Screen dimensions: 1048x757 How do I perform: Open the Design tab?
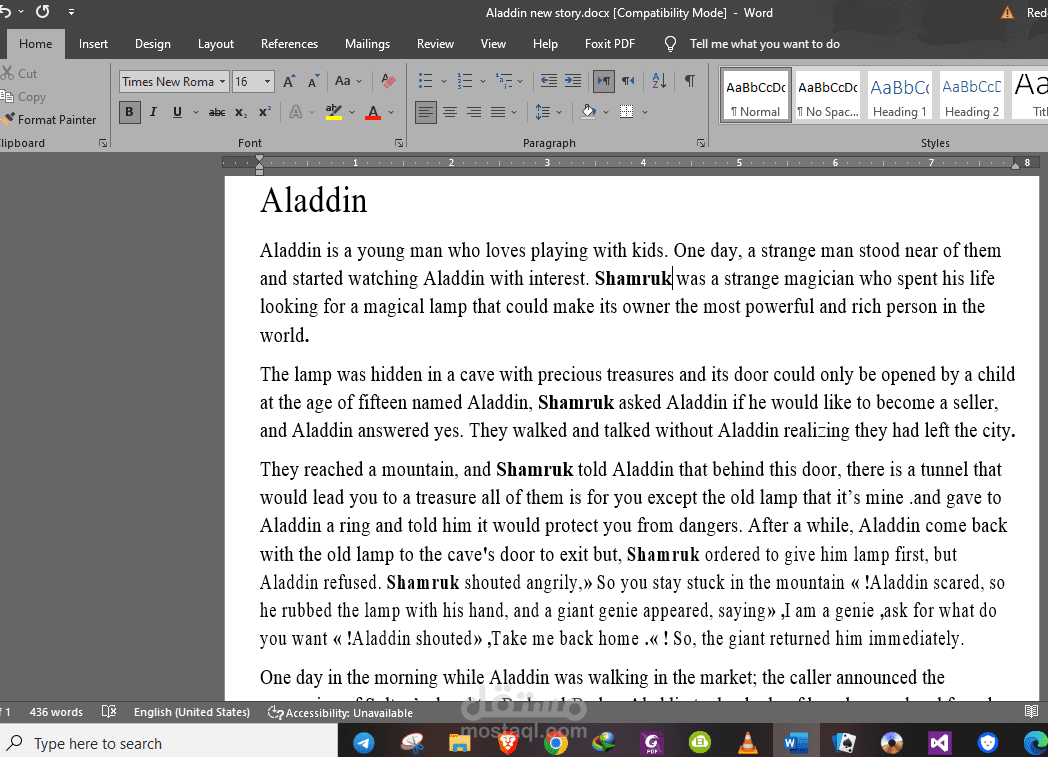pos(152,44)
